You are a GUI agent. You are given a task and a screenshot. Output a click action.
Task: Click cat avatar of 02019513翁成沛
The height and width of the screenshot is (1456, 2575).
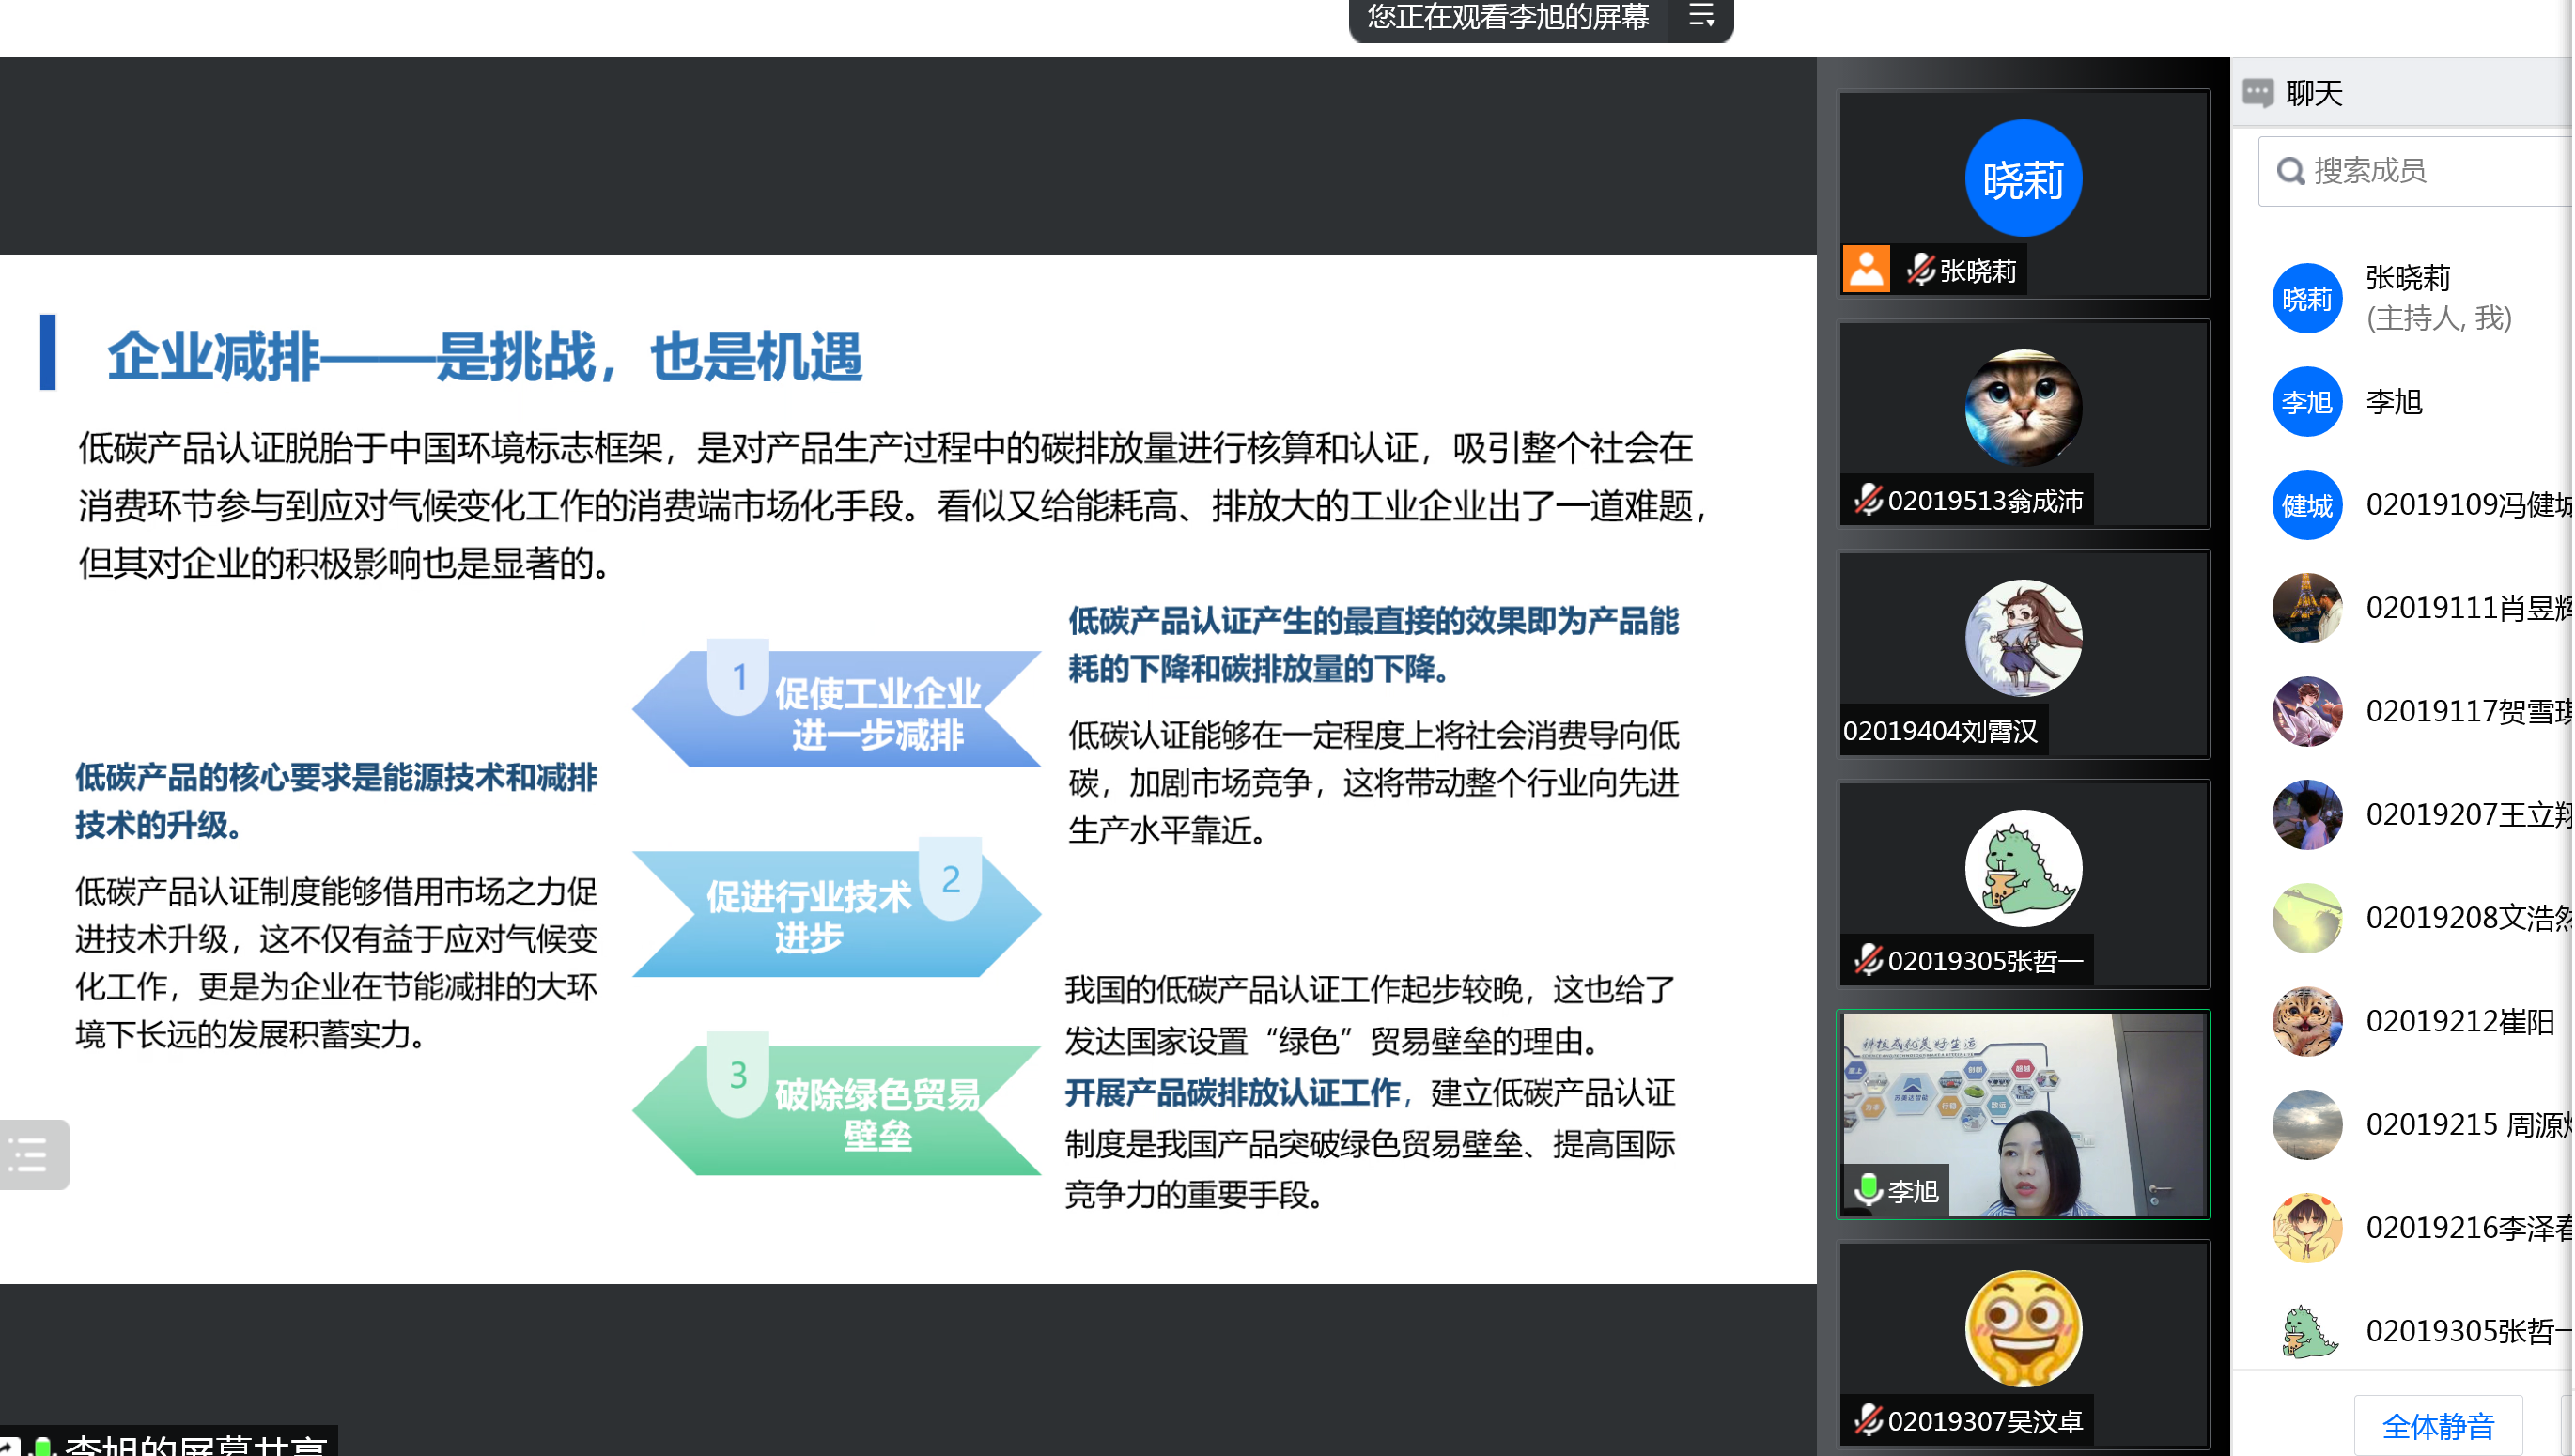click(x=2024, y=408)
